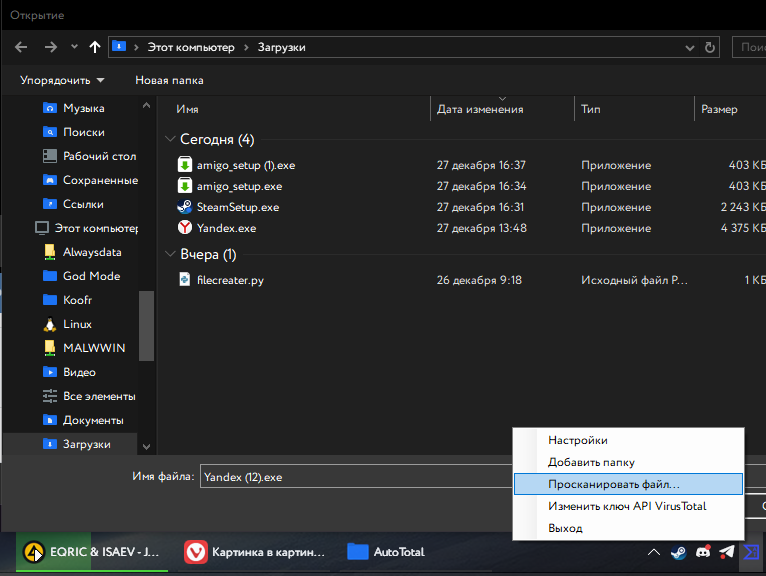Screen dimensions: 766x576
Task: Expand the address bar history dropdown
Action: pyautogui.click(x=690, y=48)
